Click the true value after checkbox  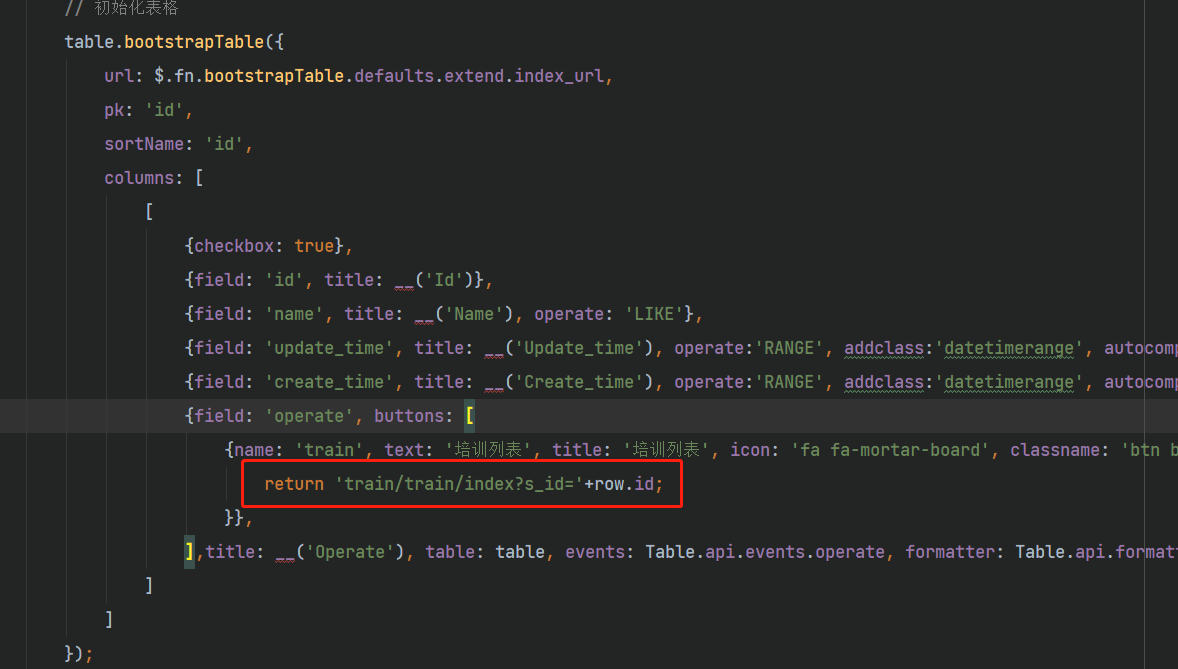tap(314, 246)
